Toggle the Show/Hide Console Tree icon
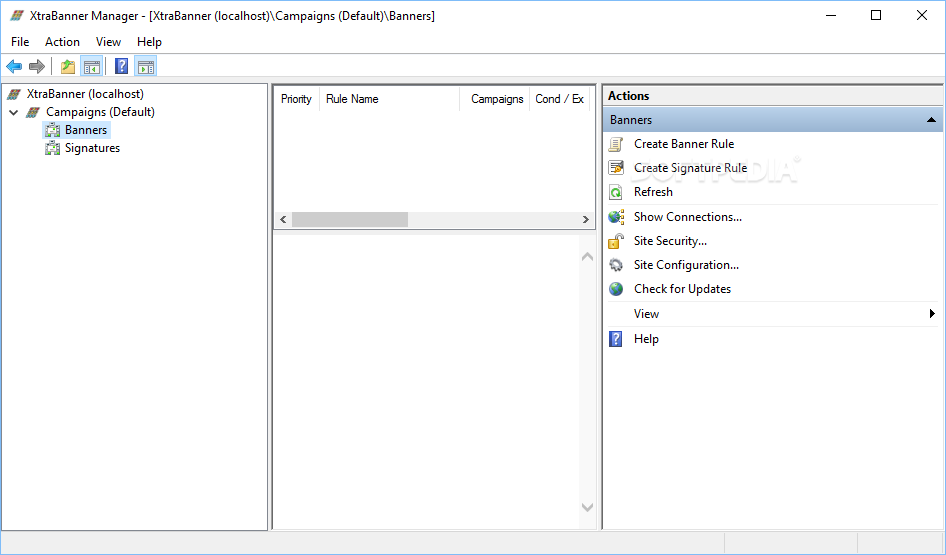 pyautogui.click(x=92, y=66)
